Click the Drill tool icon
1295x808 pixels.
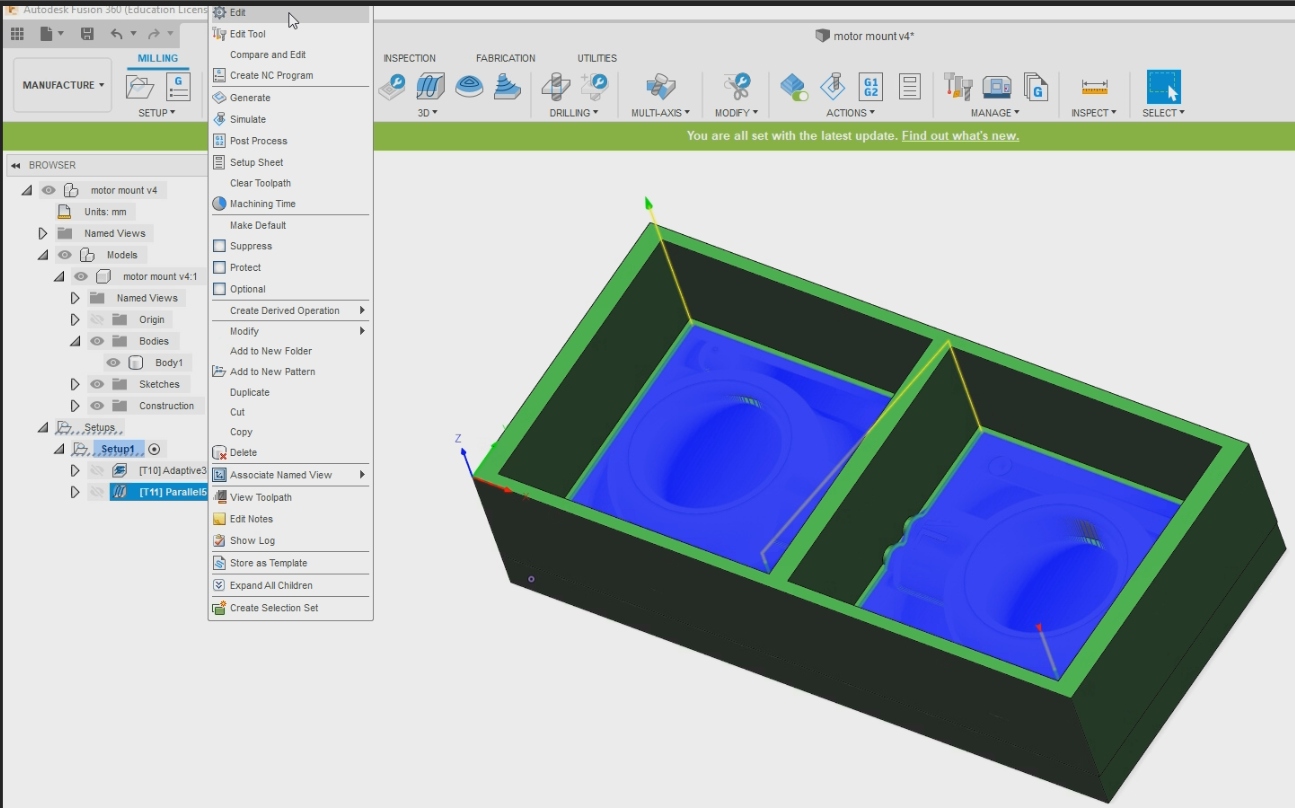555,87
